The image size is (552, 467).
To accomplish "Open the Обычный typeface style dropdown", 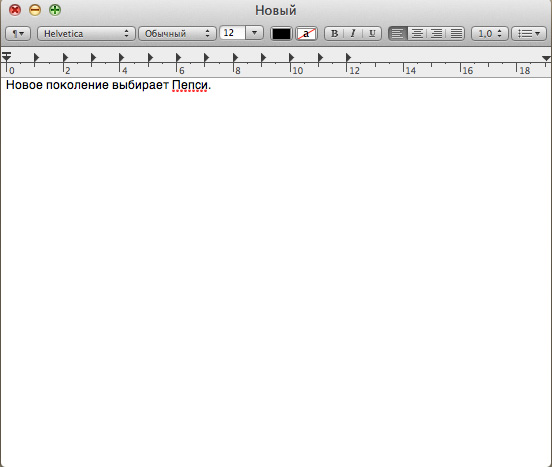I will [177, 34].
